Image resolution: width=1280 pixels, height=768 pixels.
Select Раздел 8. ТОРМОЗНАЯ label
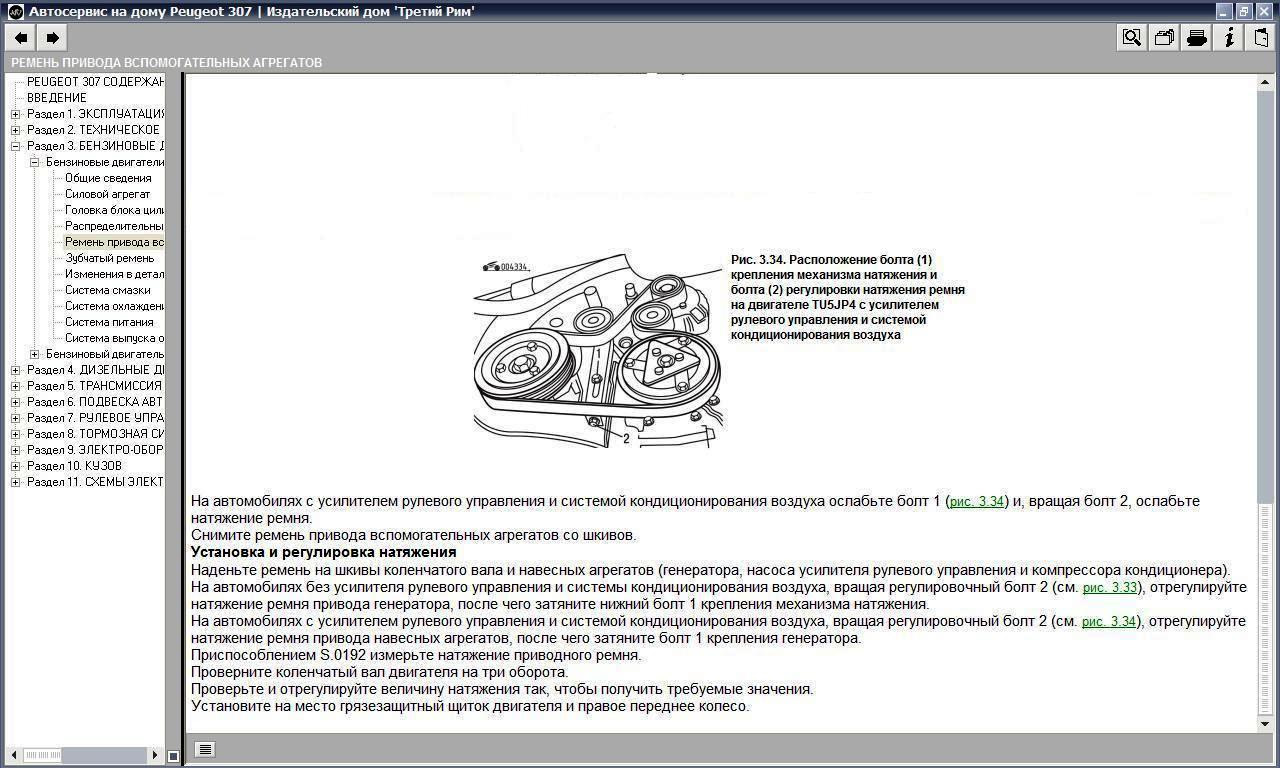coord(95,434)
